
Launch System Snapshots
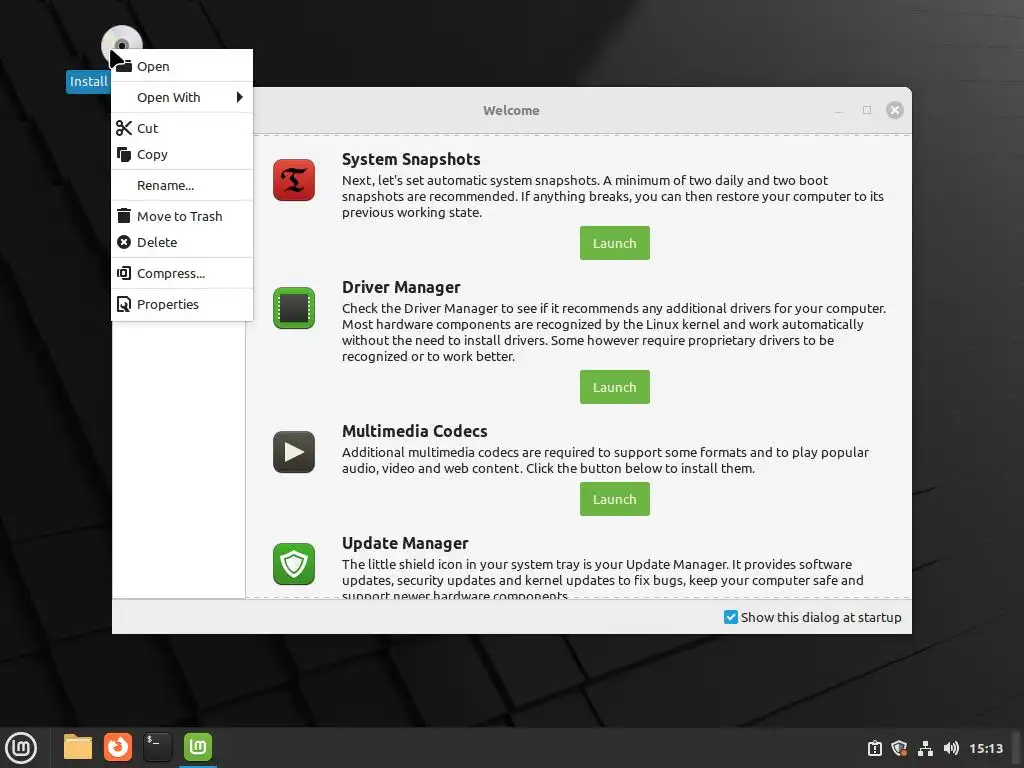(615, 243)
